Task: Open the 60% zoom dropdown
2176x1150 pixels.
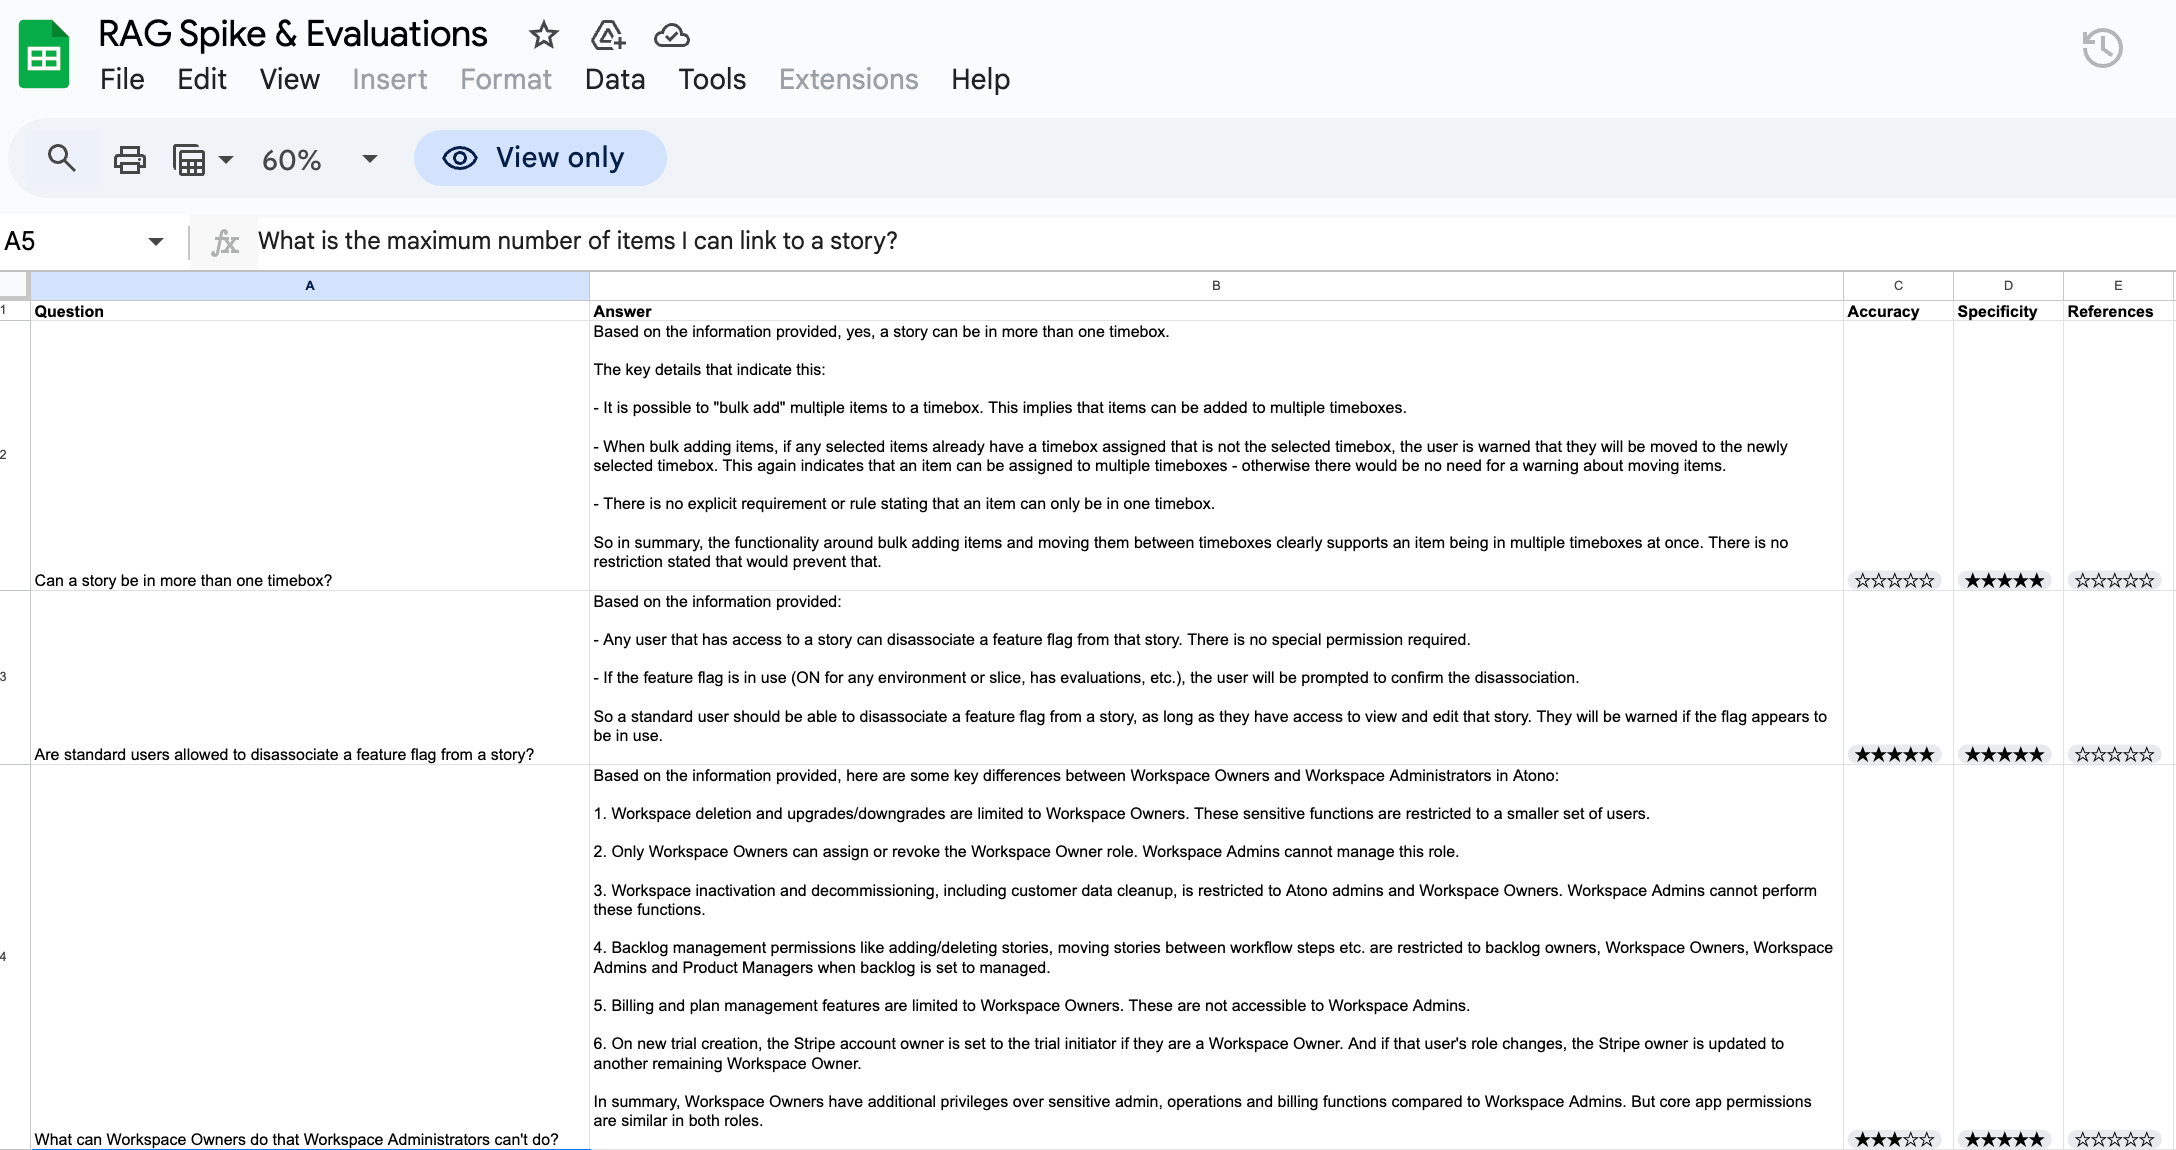Action: click(369, 159)
